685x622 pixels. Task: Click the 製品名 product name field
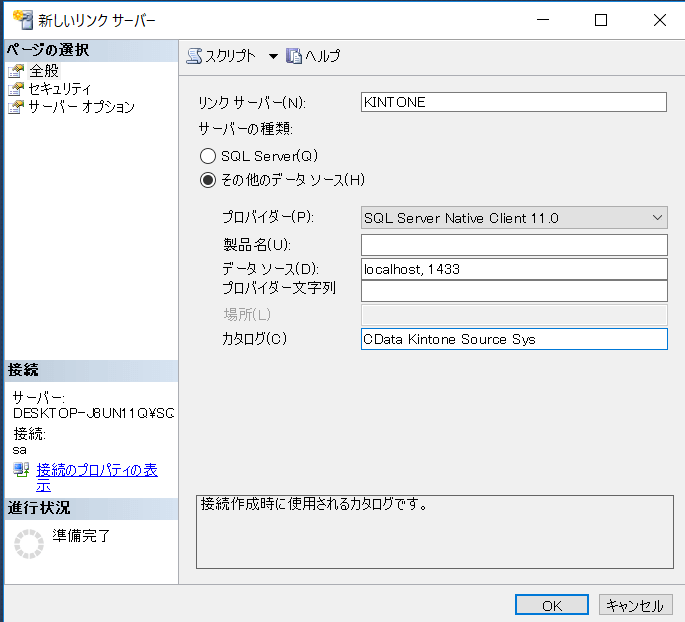pos(514,245)
